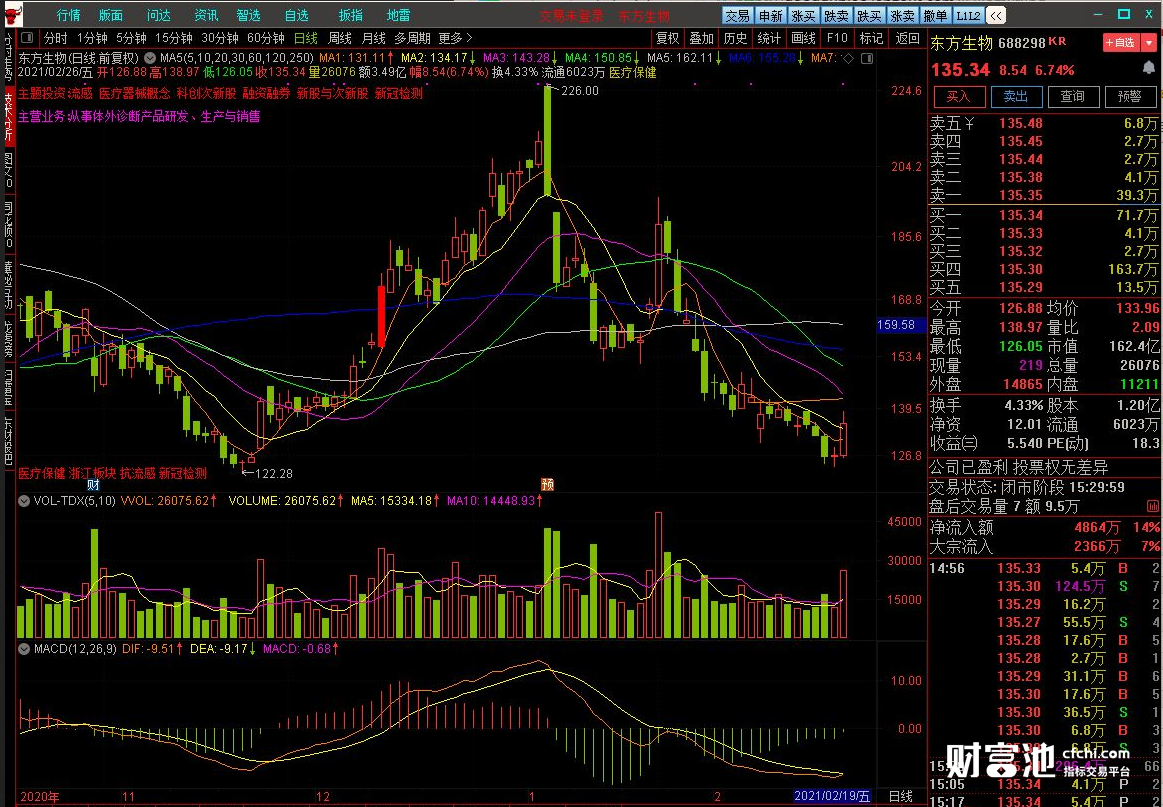This screenshot has height=807, width=1163.
Task: Open the 历史 button
Action: click(736, 38)
